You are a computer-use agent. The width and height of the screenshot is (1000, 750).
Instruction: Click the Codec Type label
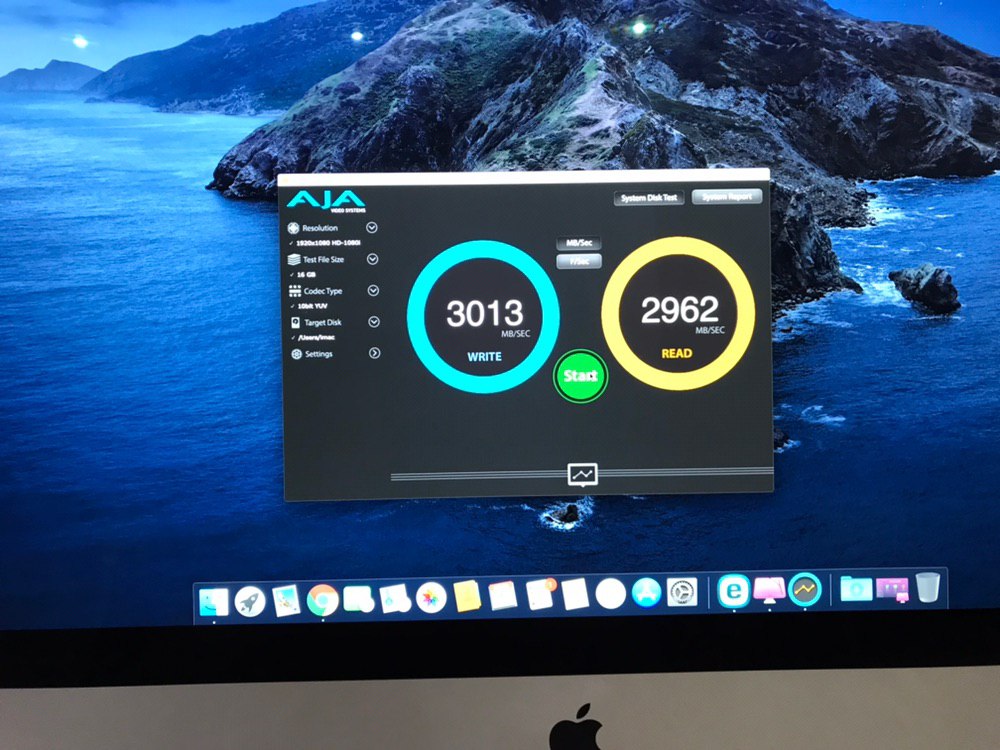tap(323, 291)
